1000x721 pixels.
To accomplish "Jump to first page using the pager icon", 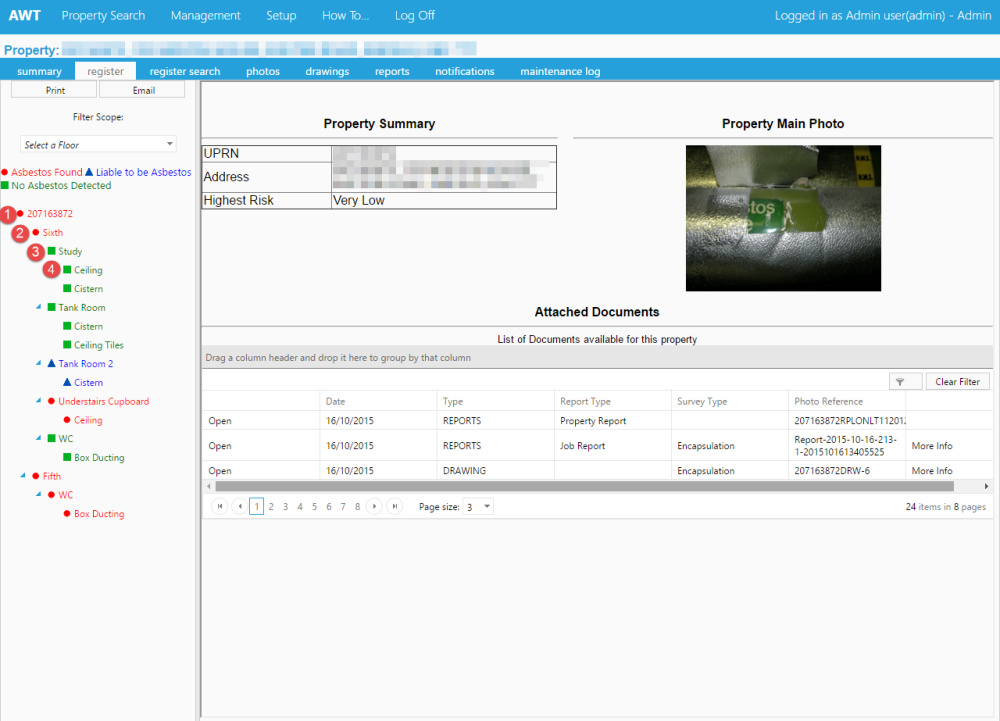I will pyautogui.click(x=220, y=506).
